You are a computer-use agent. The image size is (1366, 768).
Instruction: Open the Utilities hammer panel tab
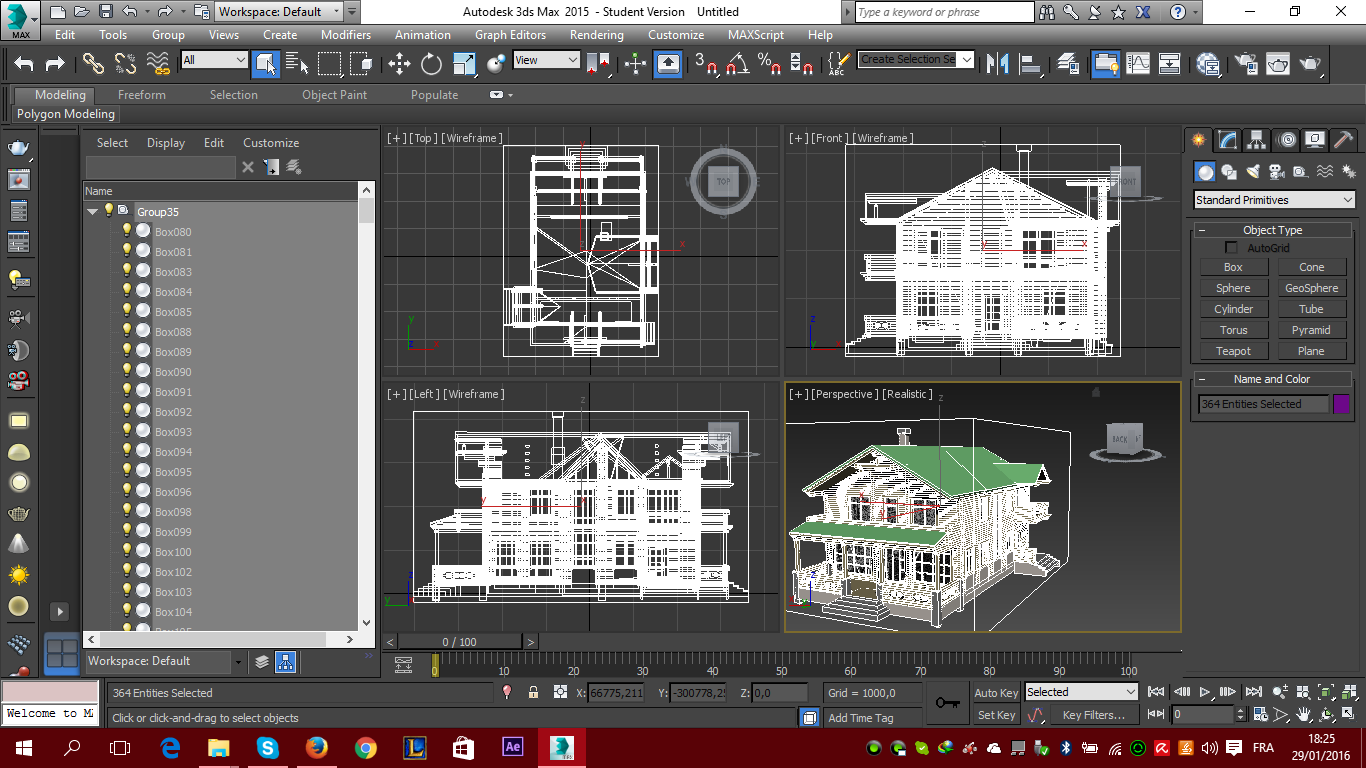click(1344, 140)
